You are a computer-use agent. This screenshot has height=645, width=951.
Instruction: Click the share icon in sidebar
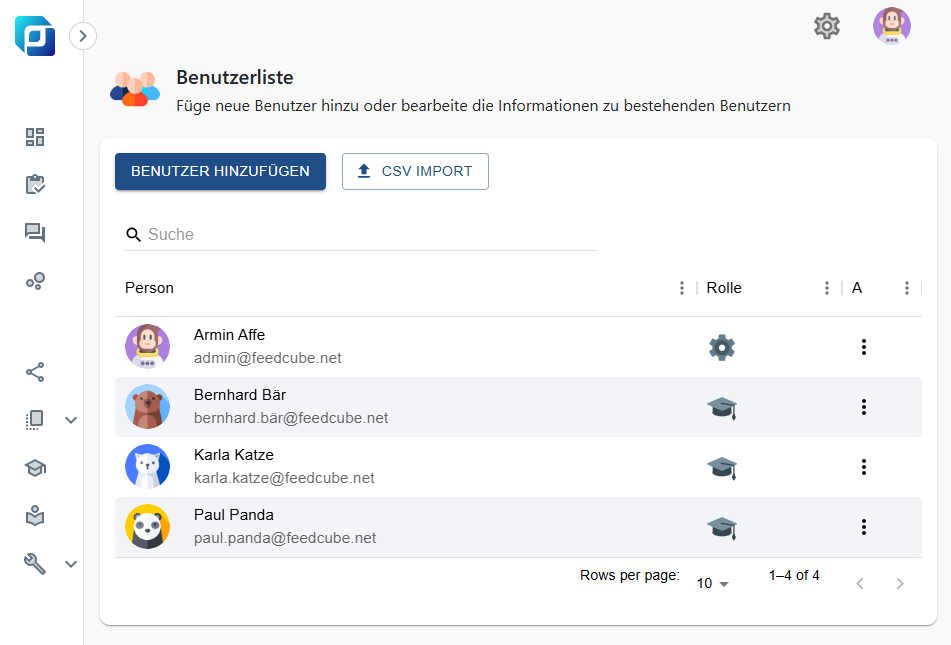pos(35,372)
